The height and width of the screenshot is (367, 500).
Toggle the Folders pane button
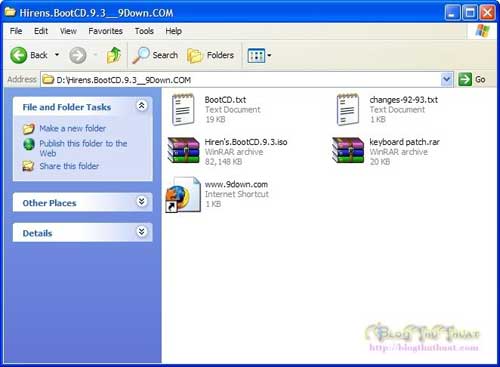(x=210, y=55)
